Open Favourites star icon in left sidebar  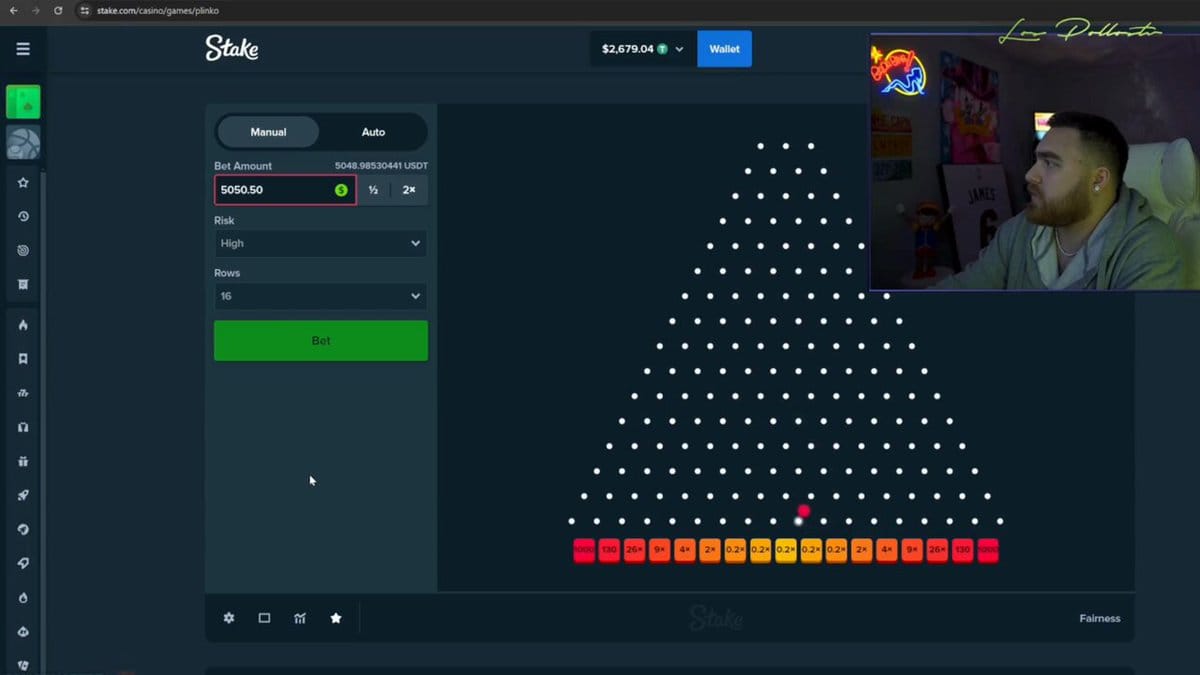point(23,183)
